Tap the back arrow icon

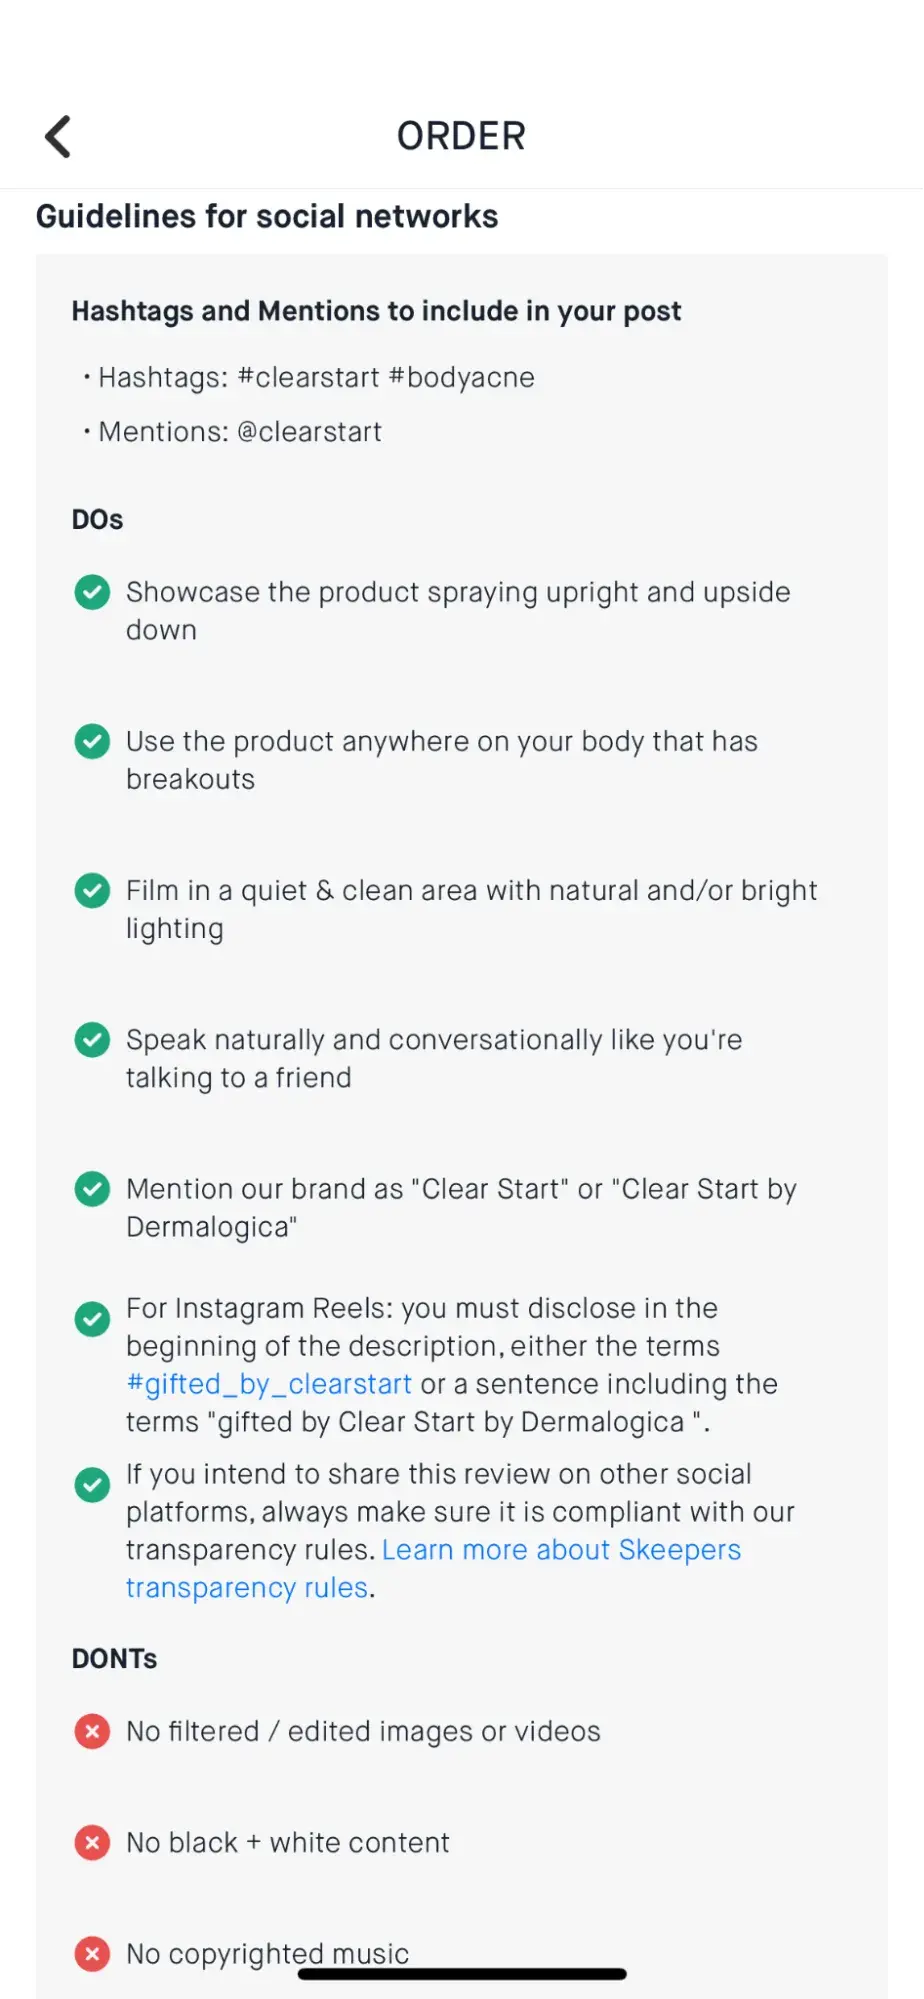click(x=58, y=137)
